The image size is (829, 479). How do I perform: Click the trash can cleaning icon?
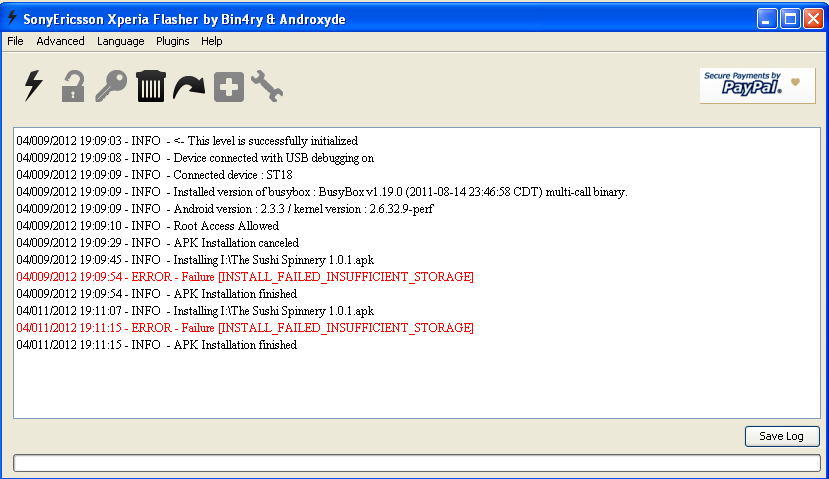151,86
